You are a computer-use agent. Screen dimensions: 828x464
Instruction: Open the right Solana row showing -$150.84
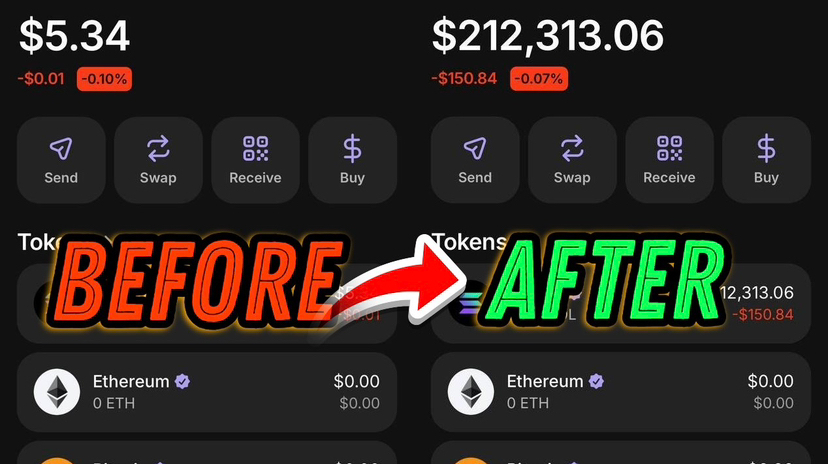coord(621,304)
